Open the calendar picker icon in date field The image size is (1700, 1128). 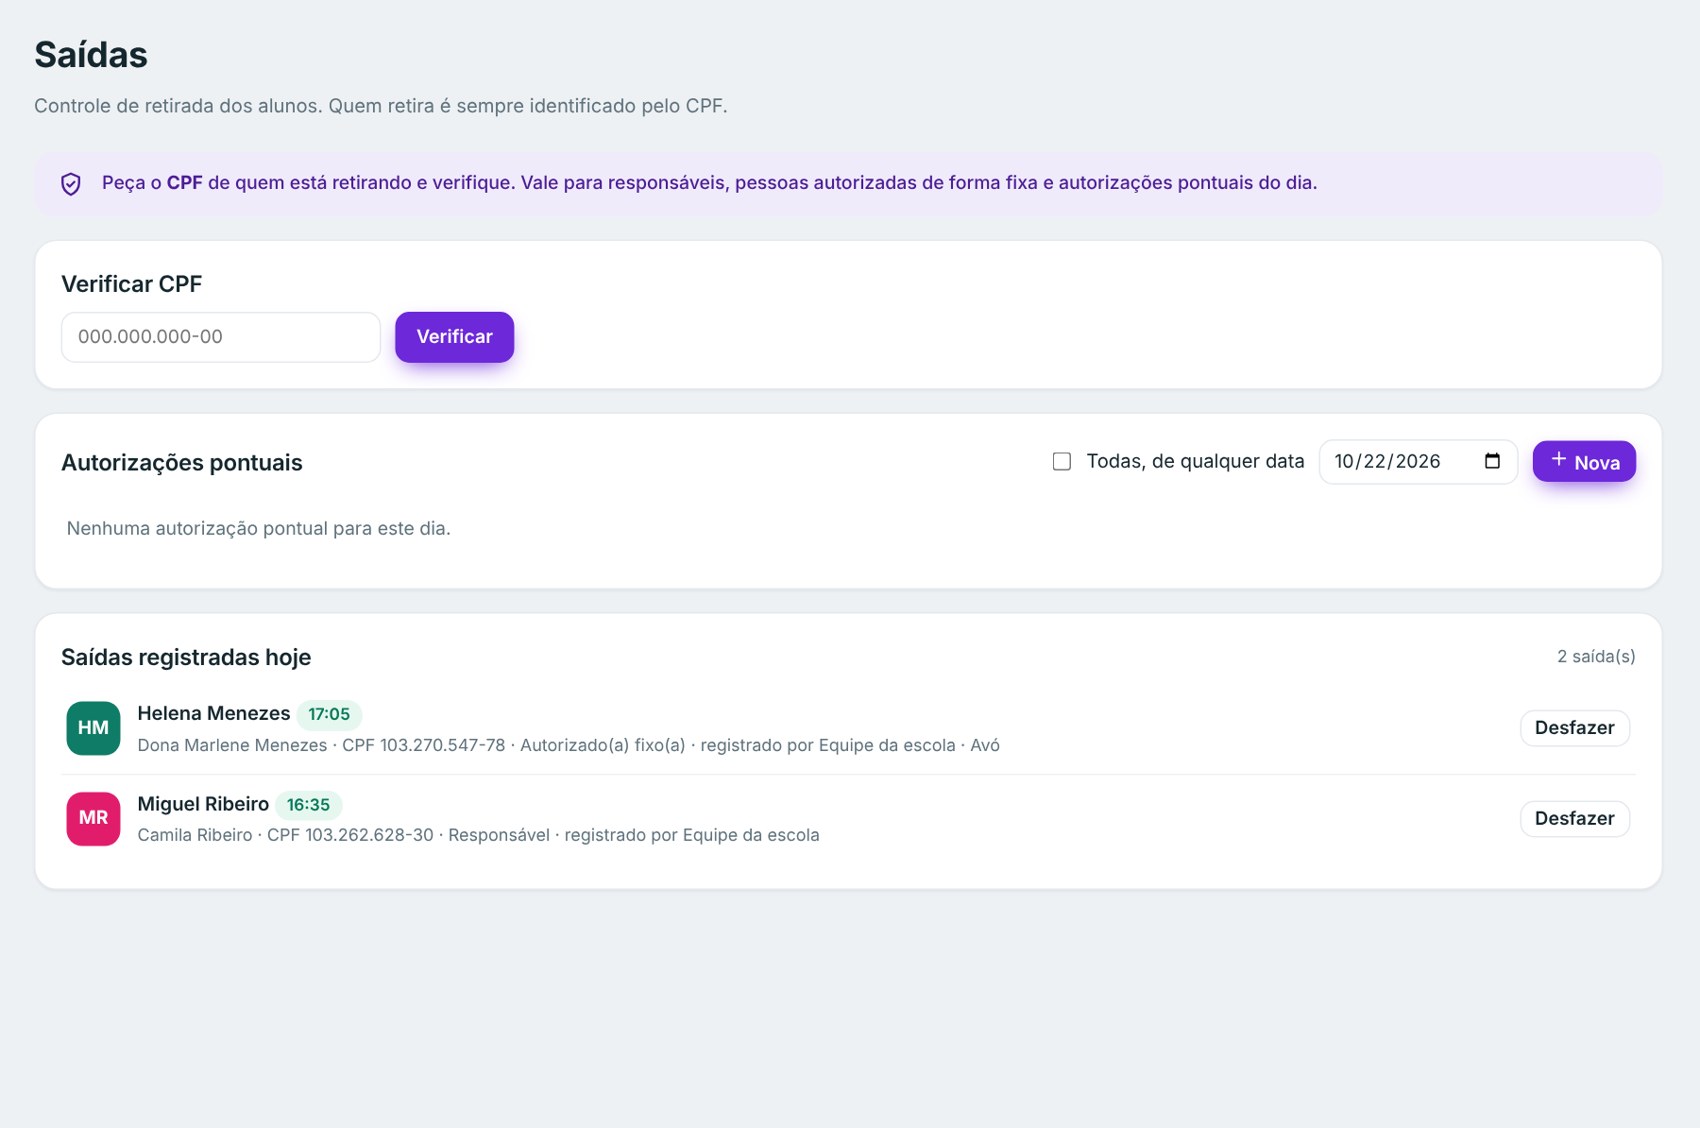(1492, 461)
